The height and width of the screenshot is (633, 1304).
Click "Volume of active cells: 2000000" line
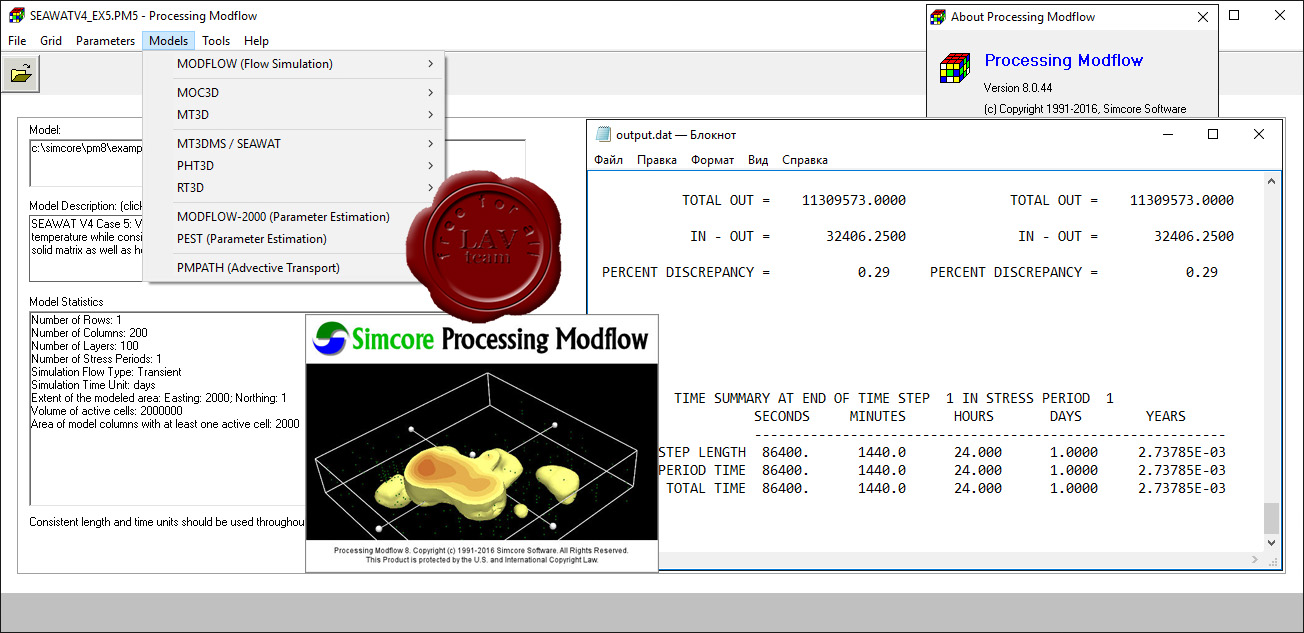tap(107, 411)
